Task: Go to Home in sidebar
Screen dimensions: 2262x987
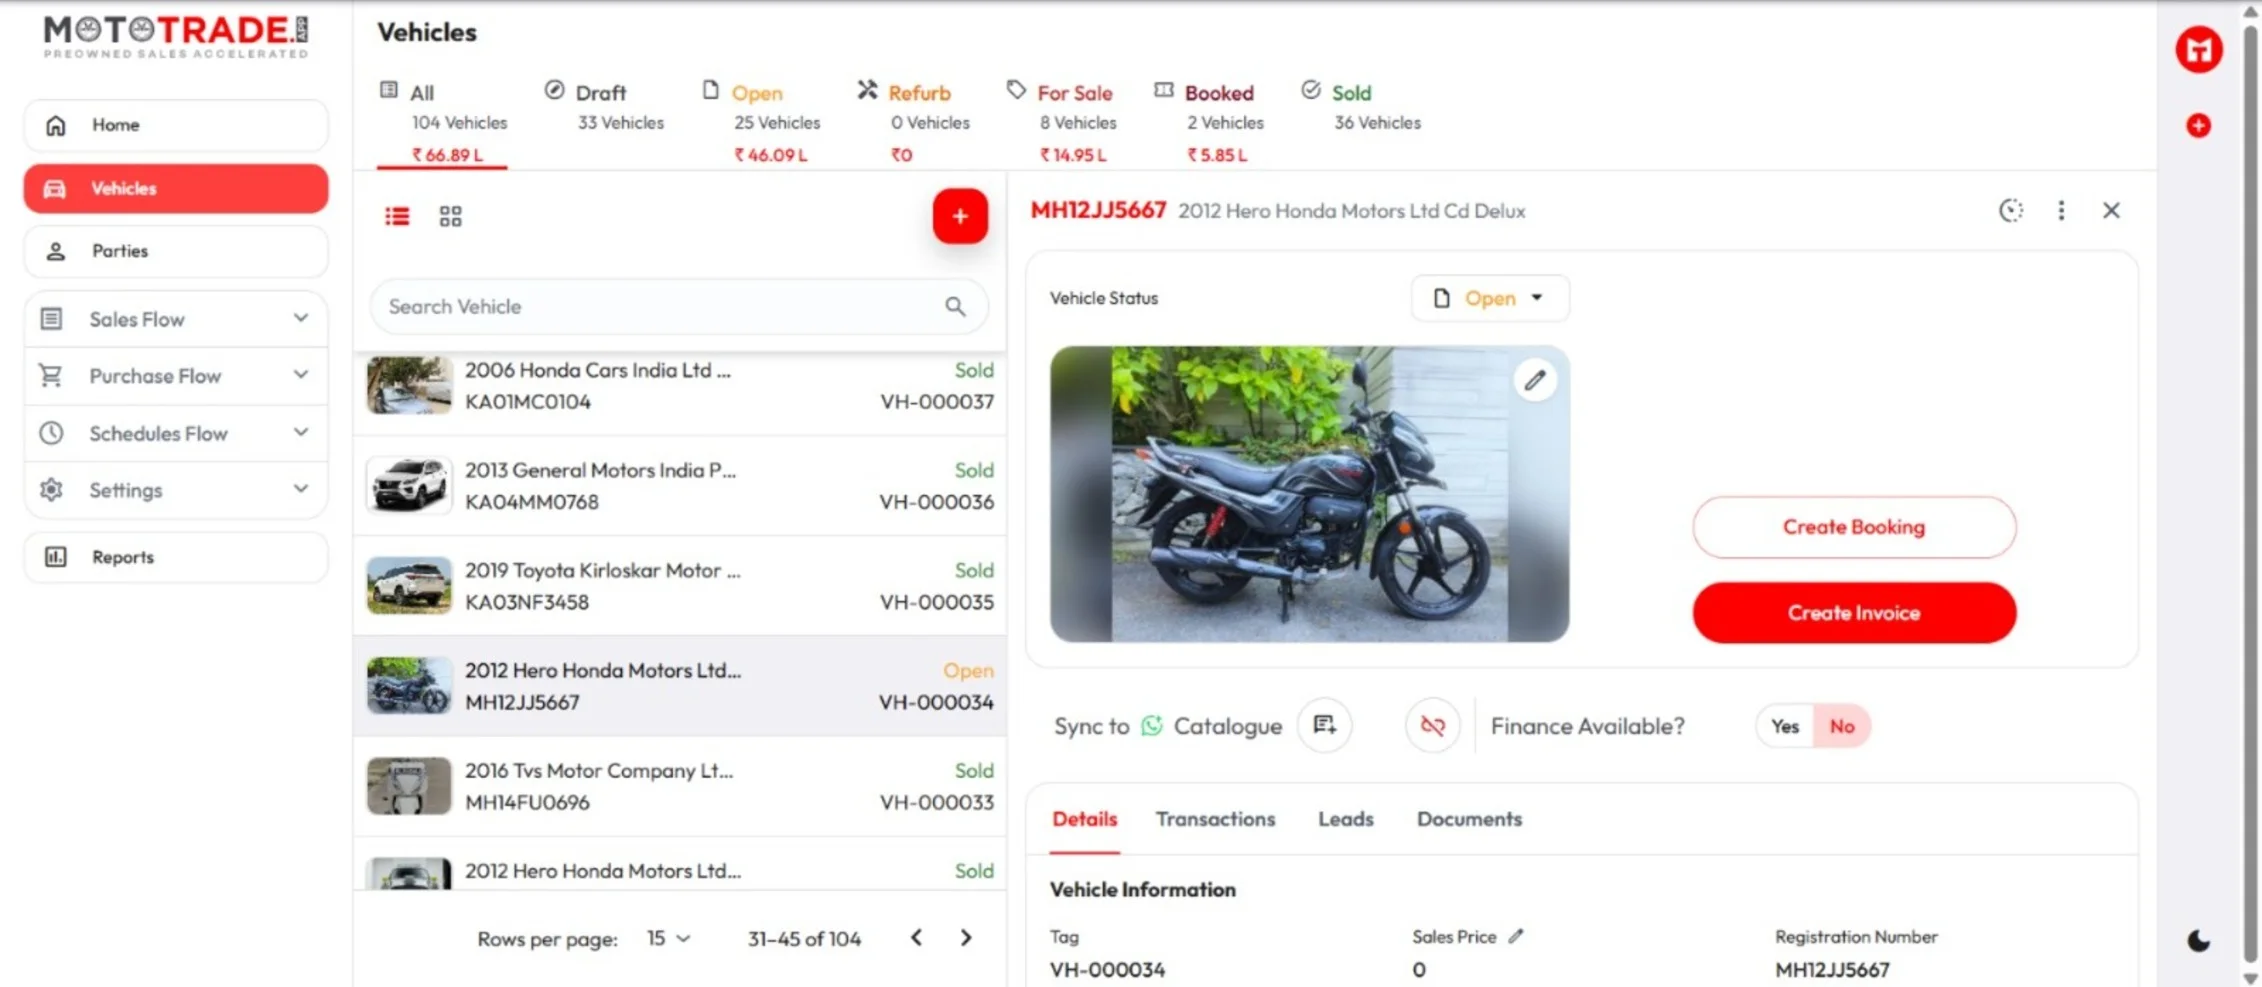Action: coord(176,125)
